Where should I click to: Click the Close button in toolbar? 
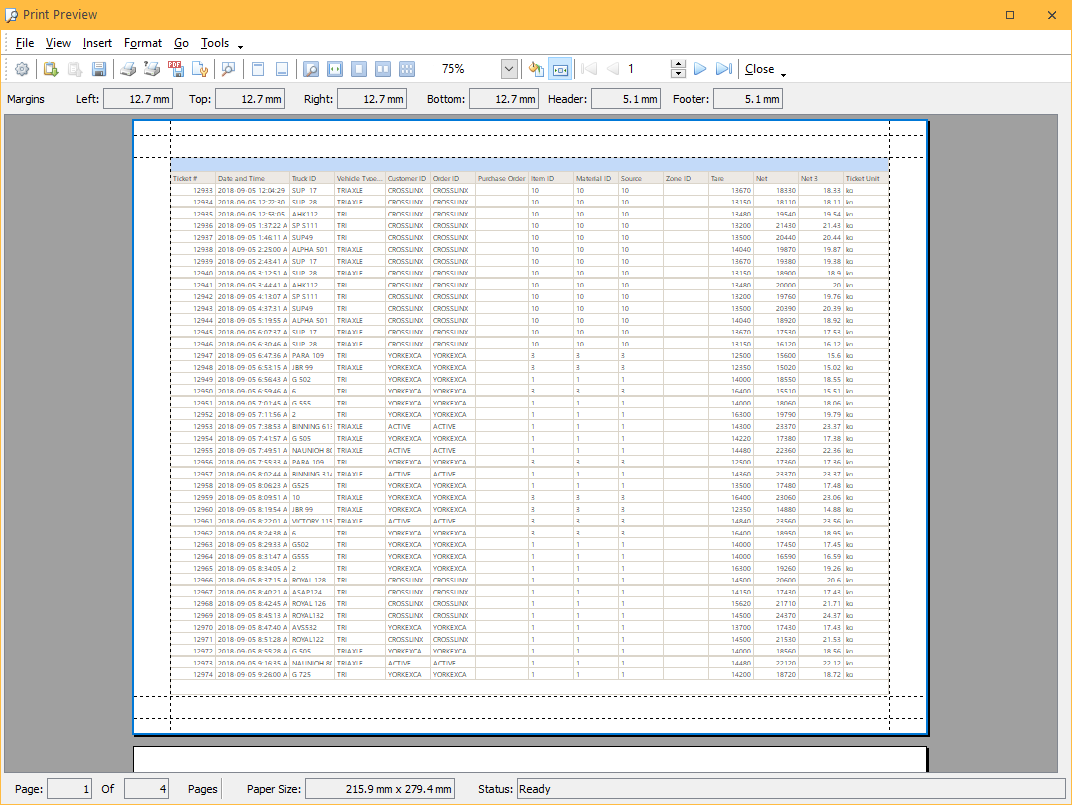(x=759, y=69)
